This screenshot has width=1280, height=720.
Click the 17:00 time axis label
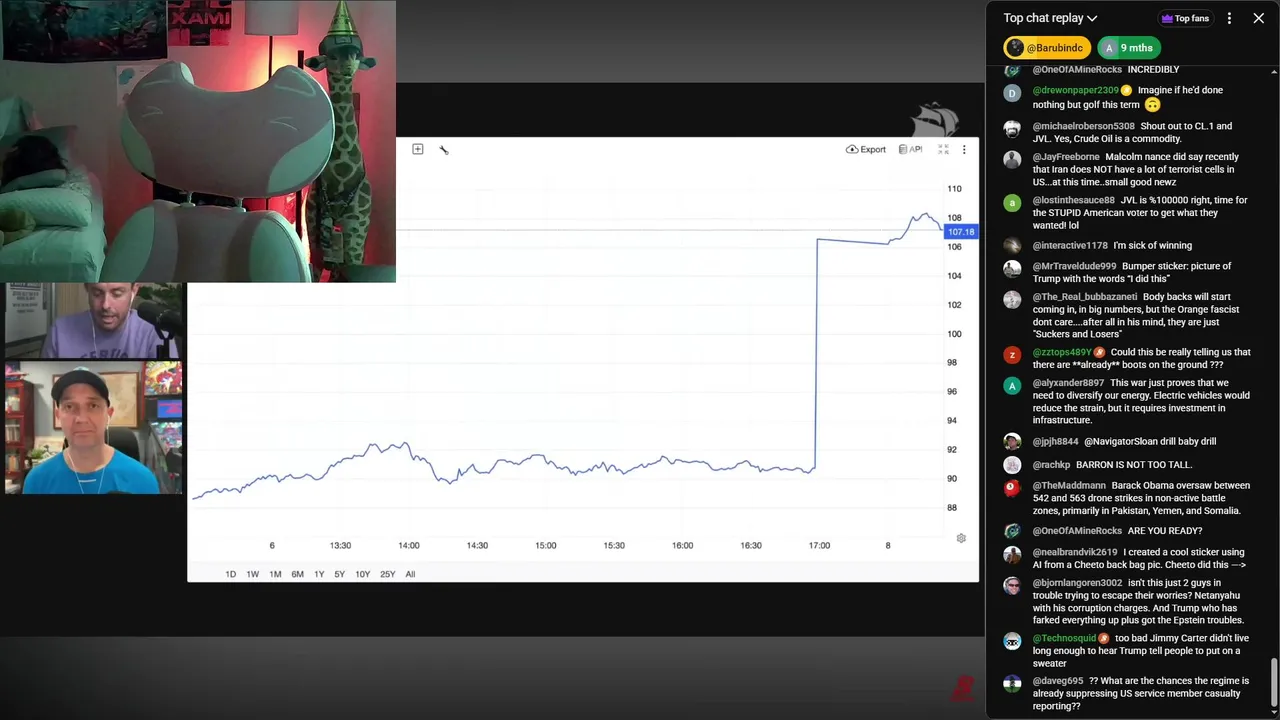(819, 546)
